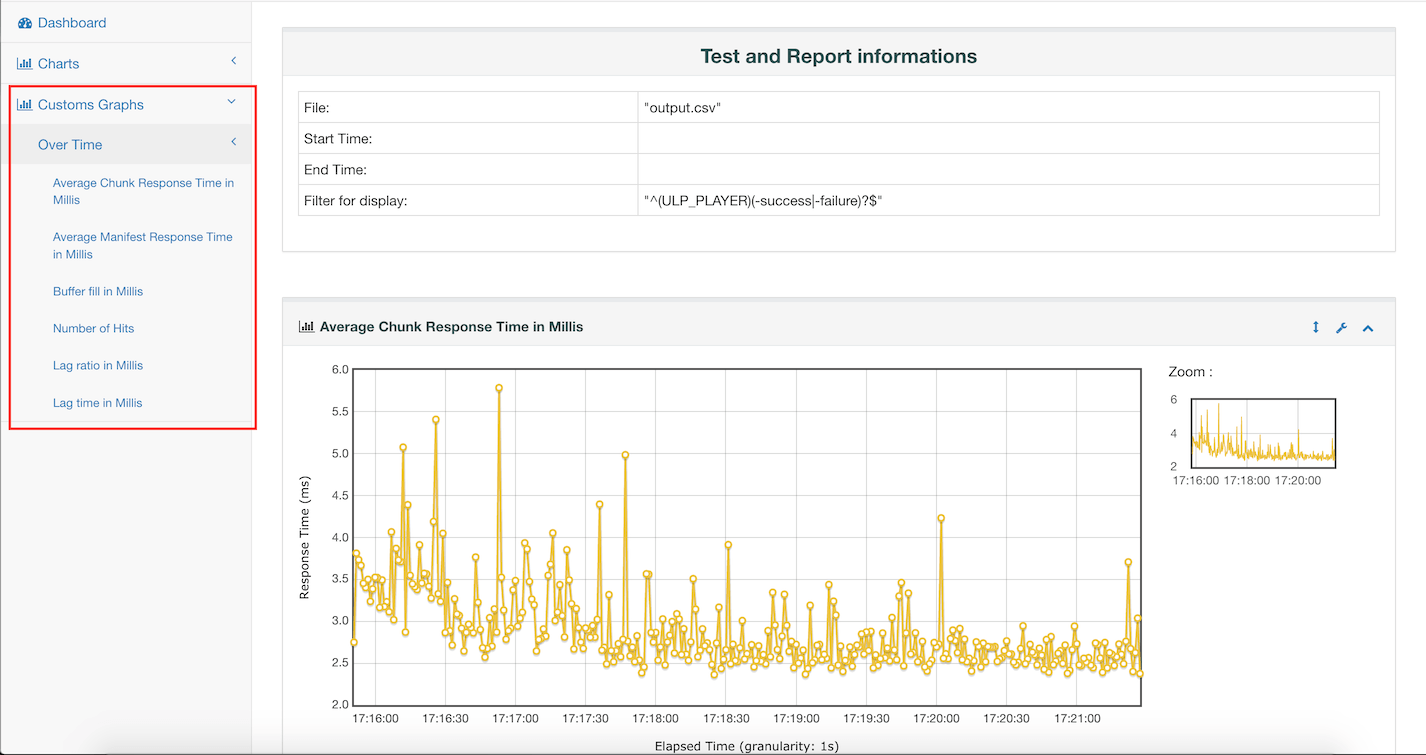This screenshot has height=755, width=1426.
Task: Click the highest peak data point near 5.8 ms
Action: click(x=498, y=388)
